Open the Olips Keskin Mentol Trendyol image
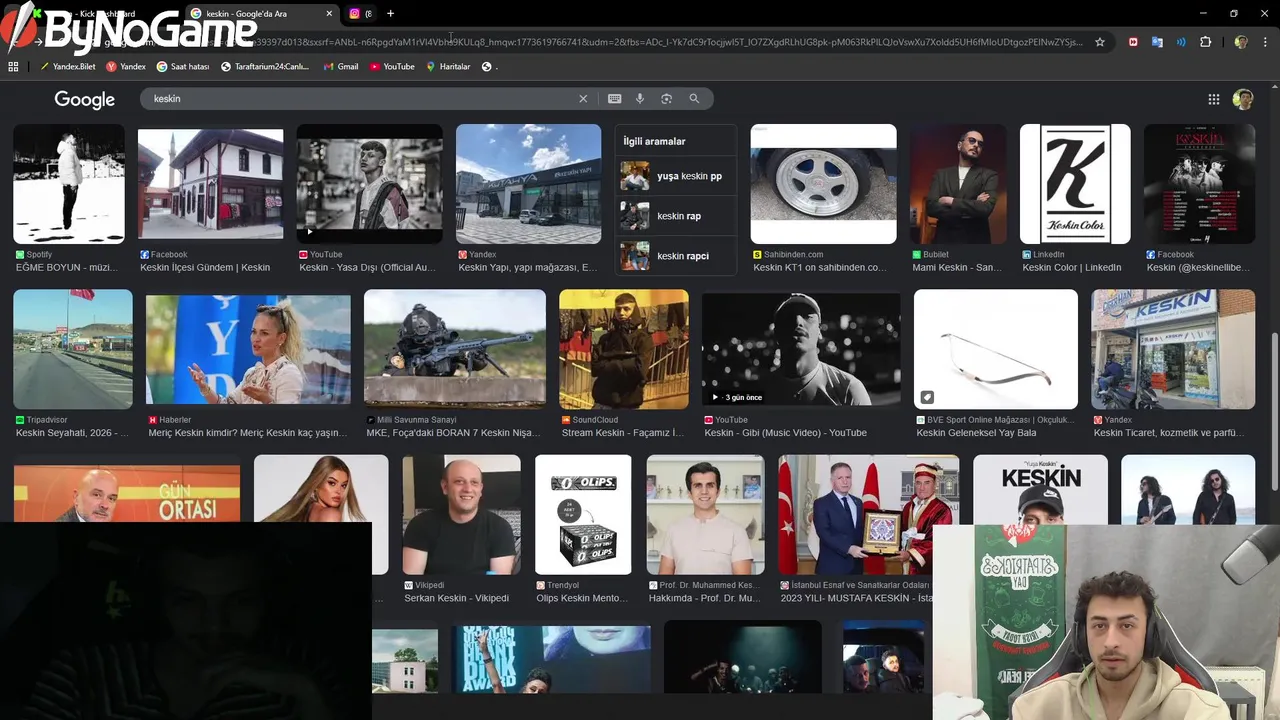This screenshot has height=720, width=1280. [583, 515]
